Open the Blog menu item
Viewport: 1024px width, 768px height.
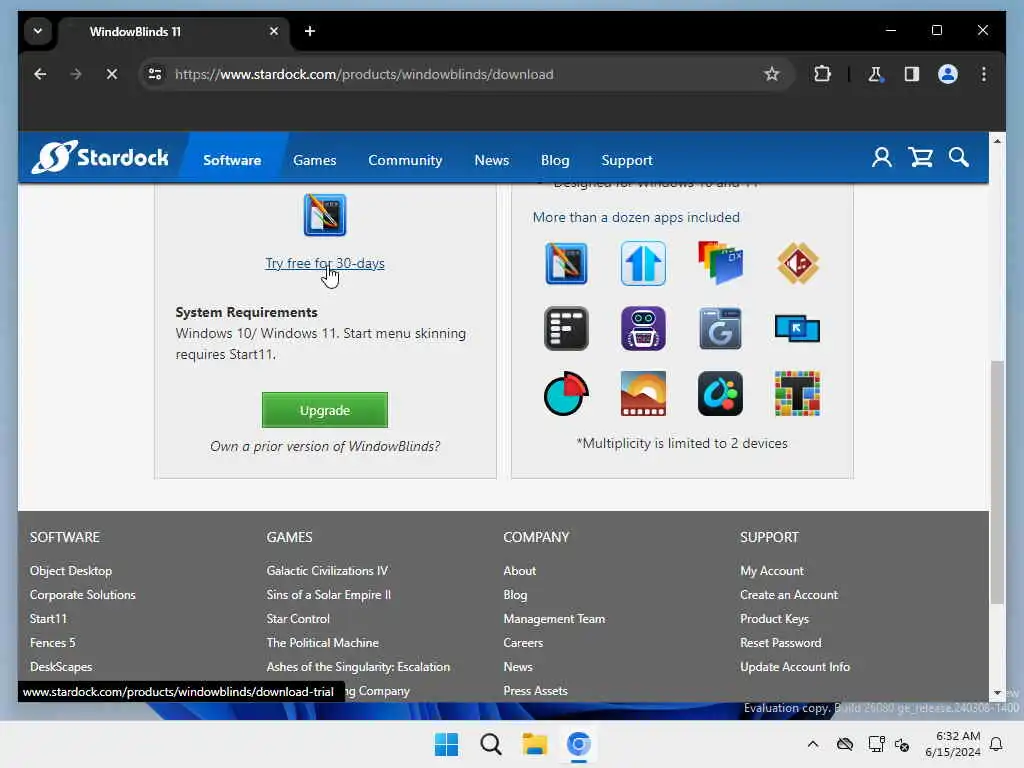coord(554,160)
